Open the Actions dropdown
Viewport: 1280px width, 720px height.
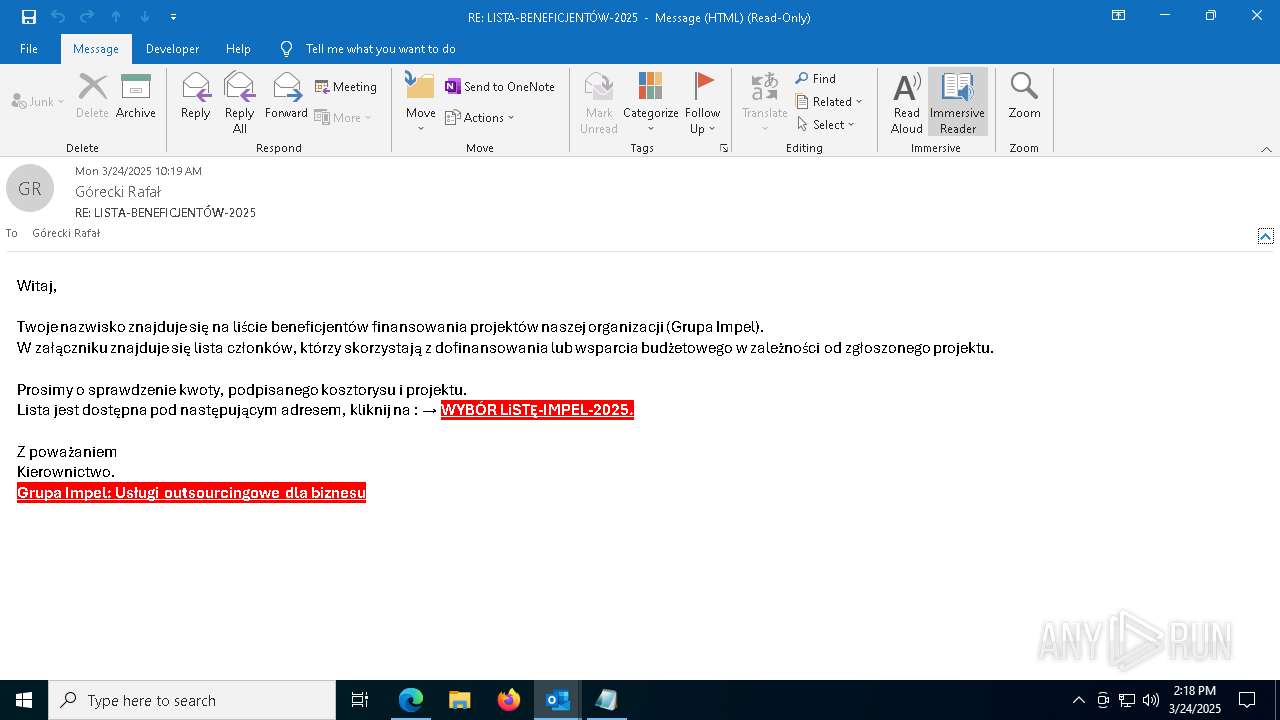[480, 117]
